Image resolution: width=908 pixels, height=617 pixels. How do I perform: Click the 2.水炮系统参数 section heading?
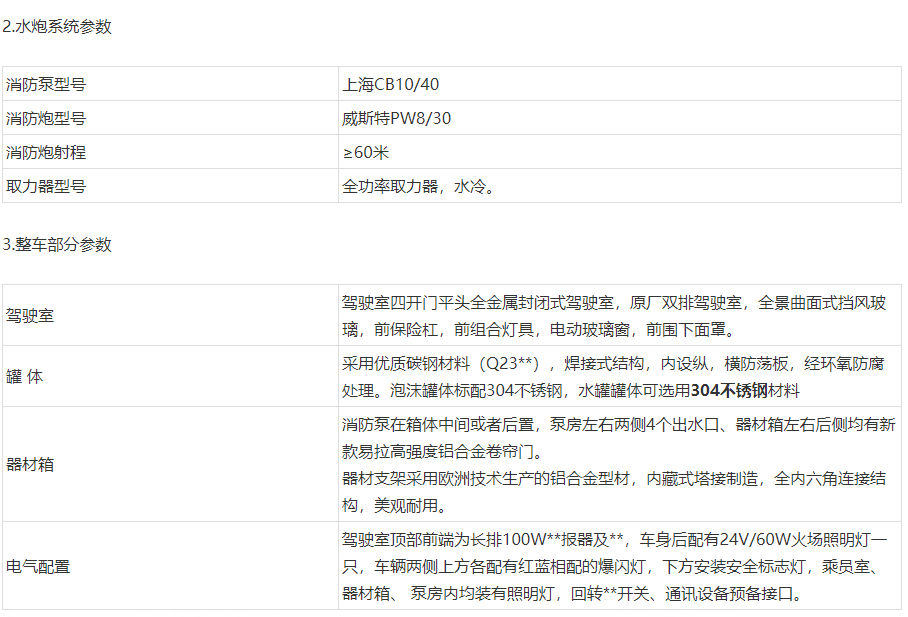57,27
